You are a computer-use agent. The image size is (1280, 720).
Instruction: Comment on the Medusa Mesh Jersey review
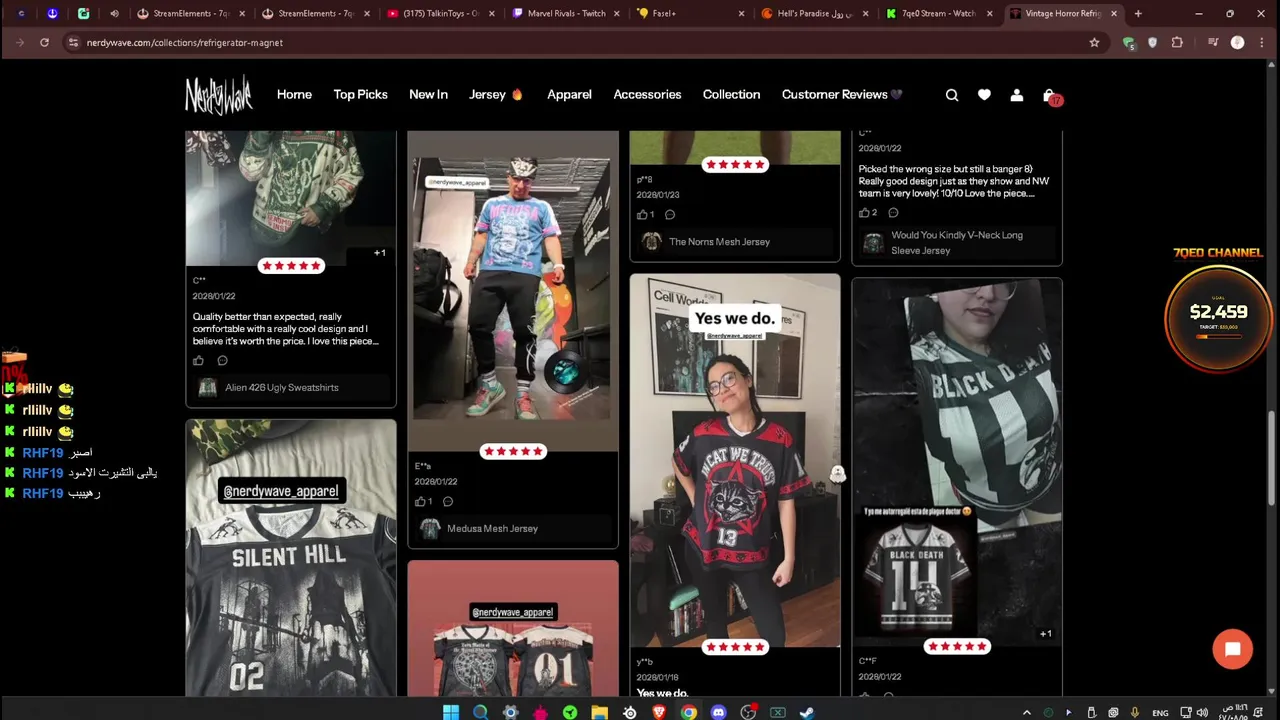[448, 501]
